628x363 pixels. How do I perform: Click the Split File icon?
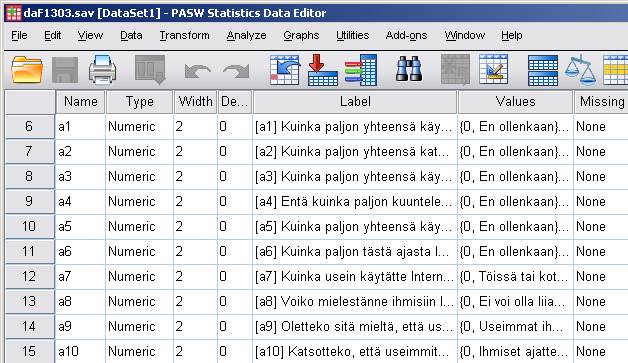(543, 71)
